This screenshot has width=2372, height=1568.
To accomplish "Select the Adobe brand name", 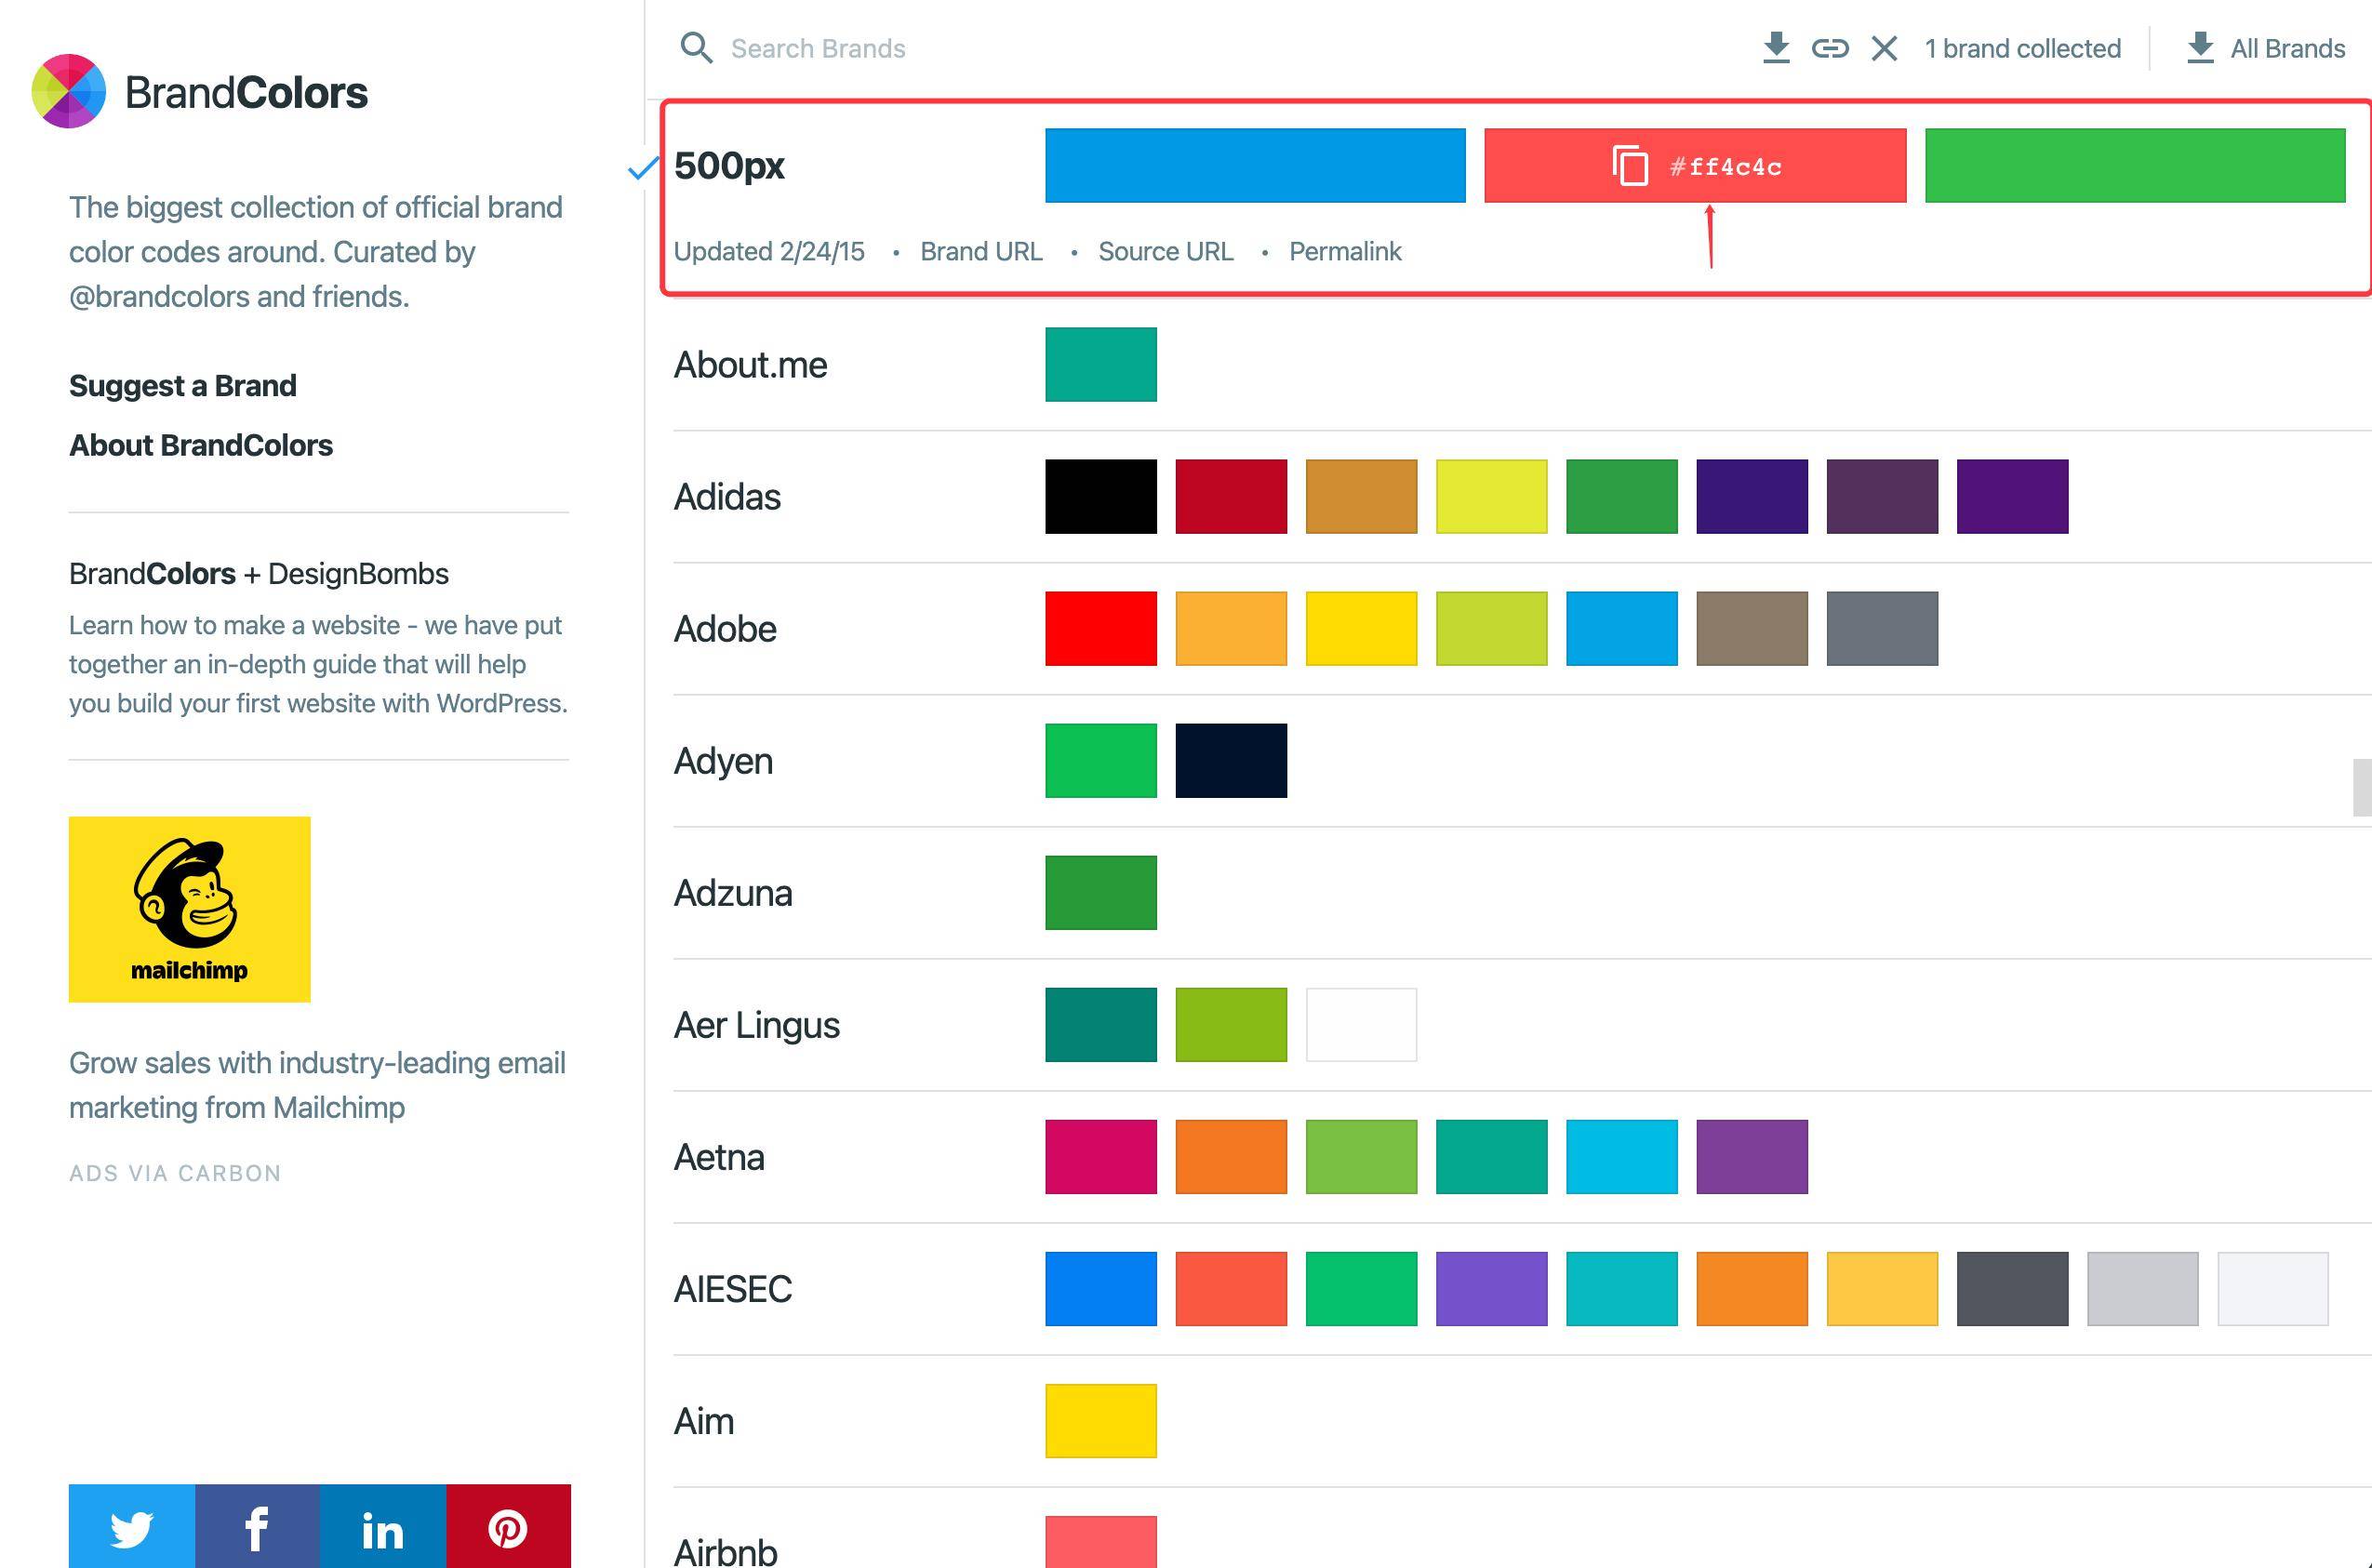I will [x=725, y=629].
